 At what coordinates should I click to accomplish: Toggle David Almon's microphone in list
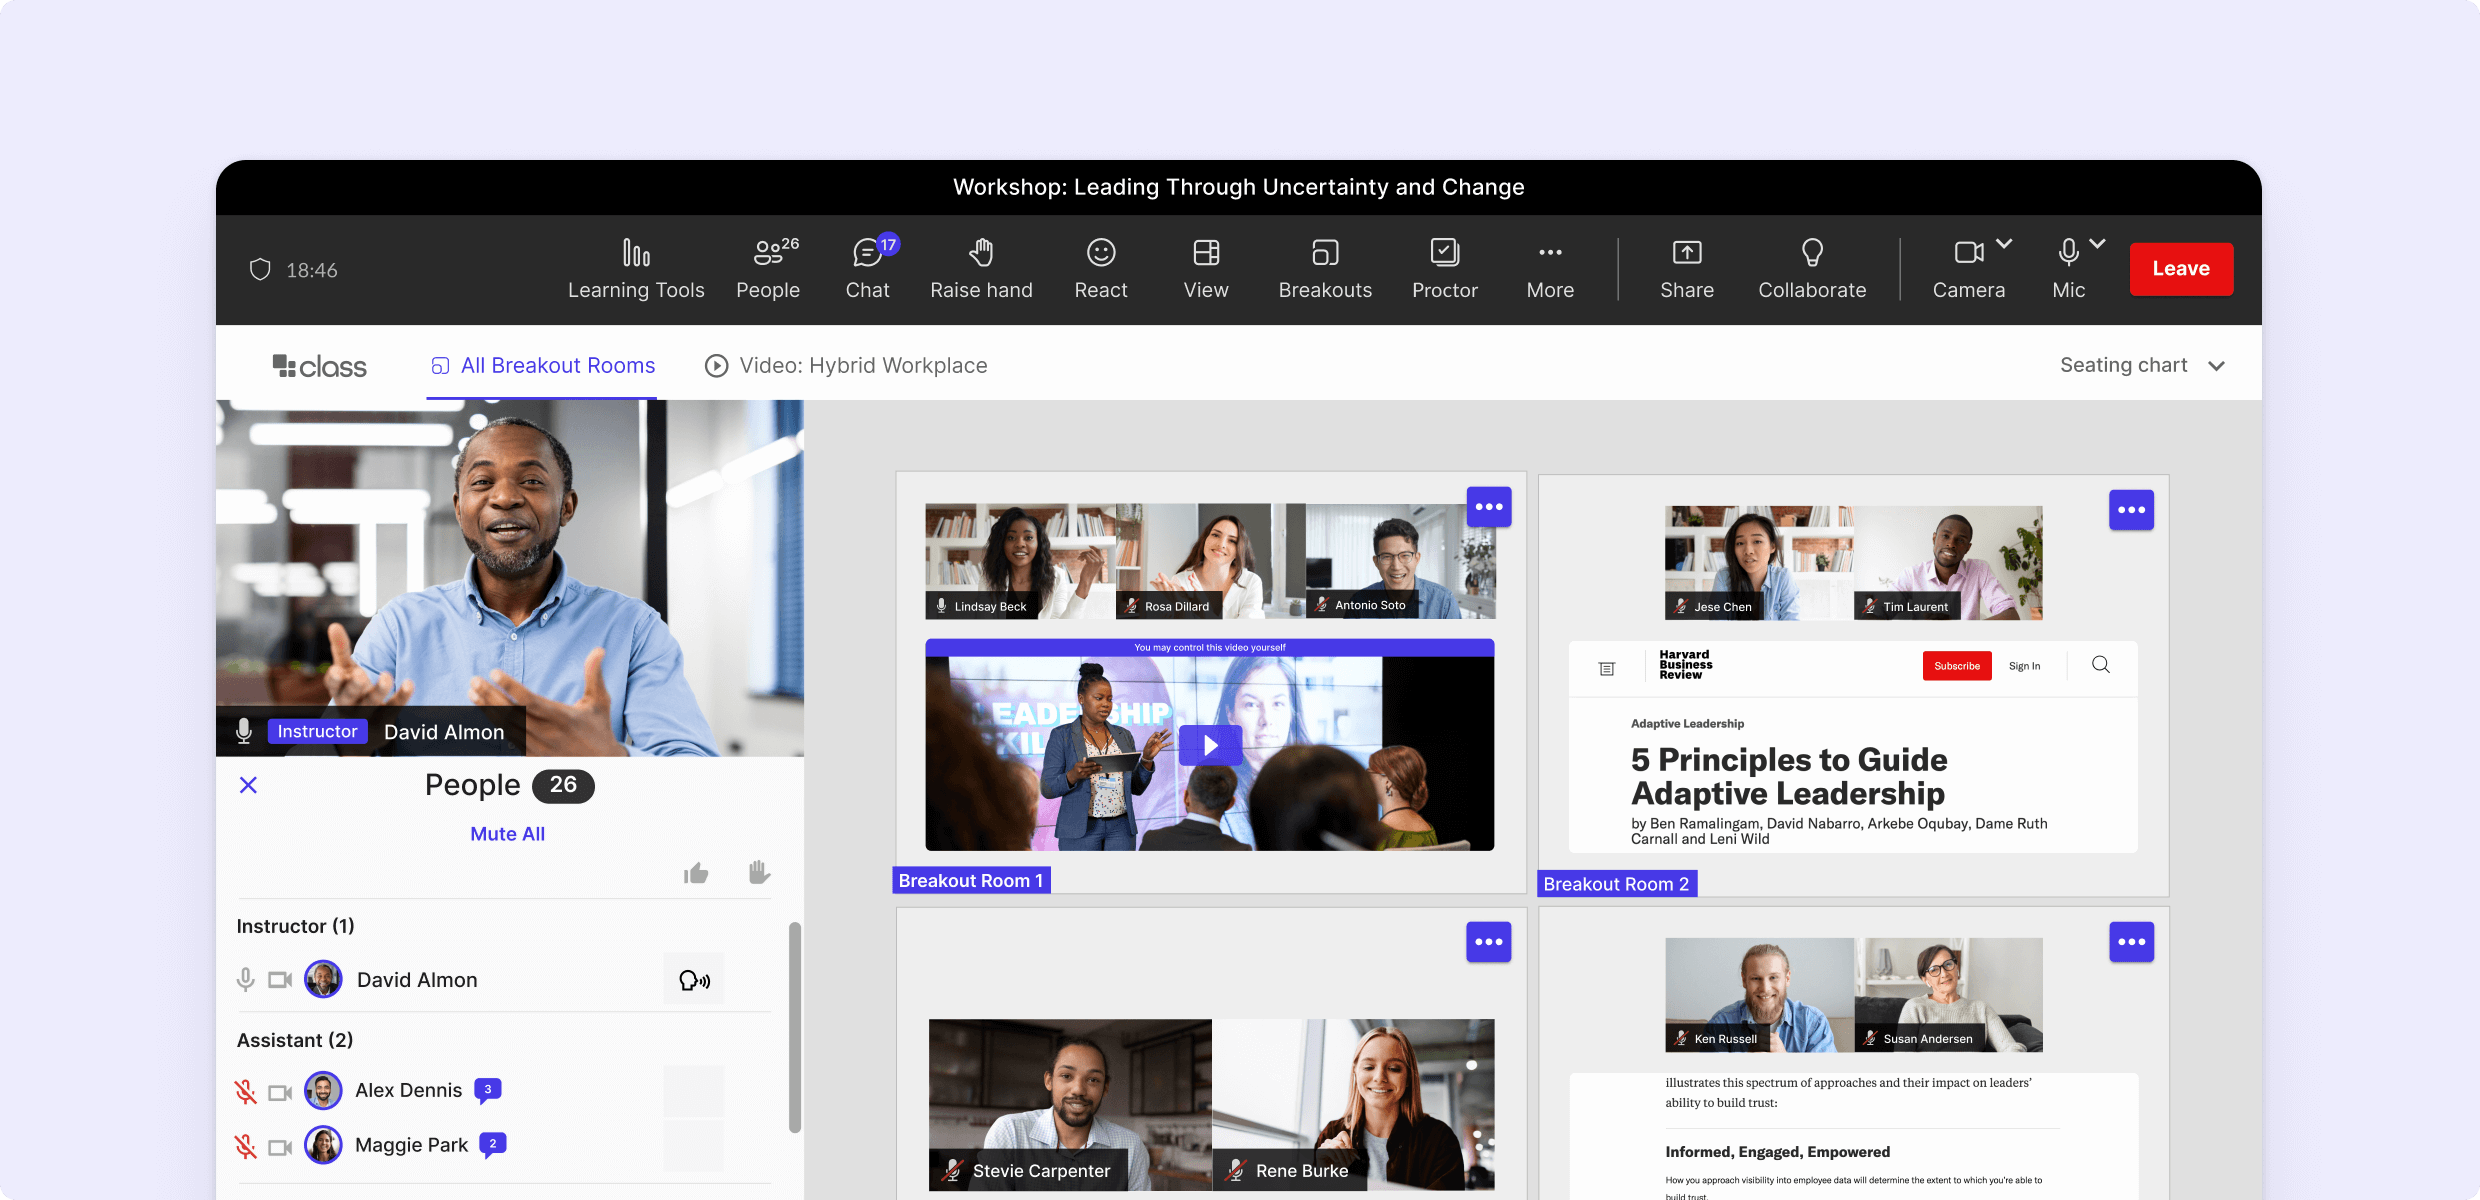coord(246,980)
